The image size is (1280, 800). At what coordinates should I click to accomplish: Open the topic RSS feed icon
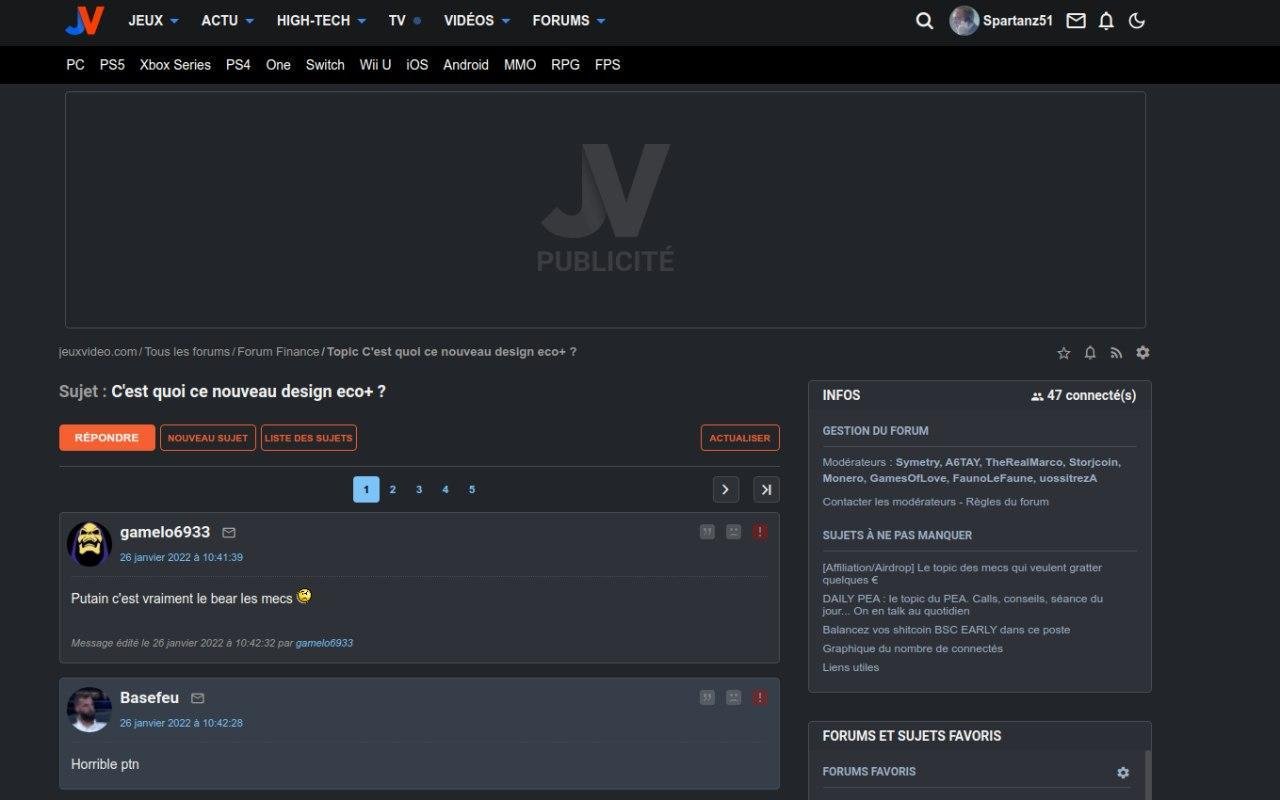(1116, 353)
